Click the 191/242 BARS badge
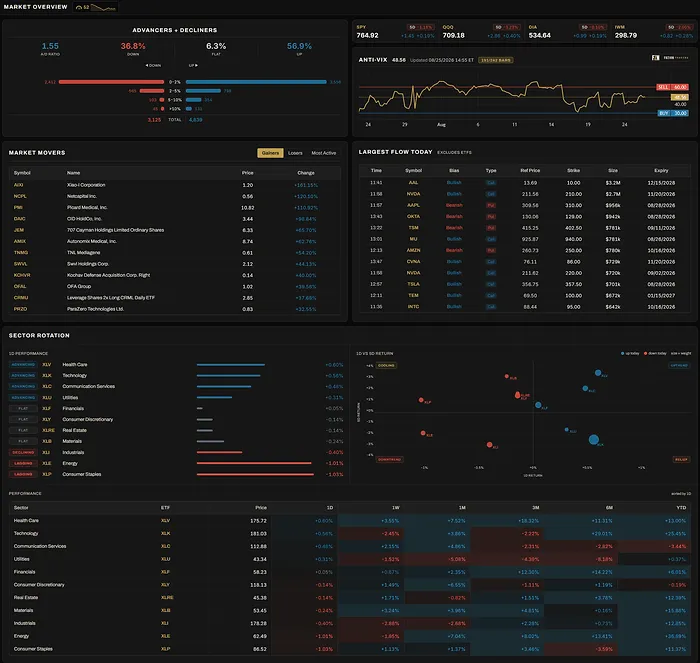The image size is (700, 663). (496, 60)
